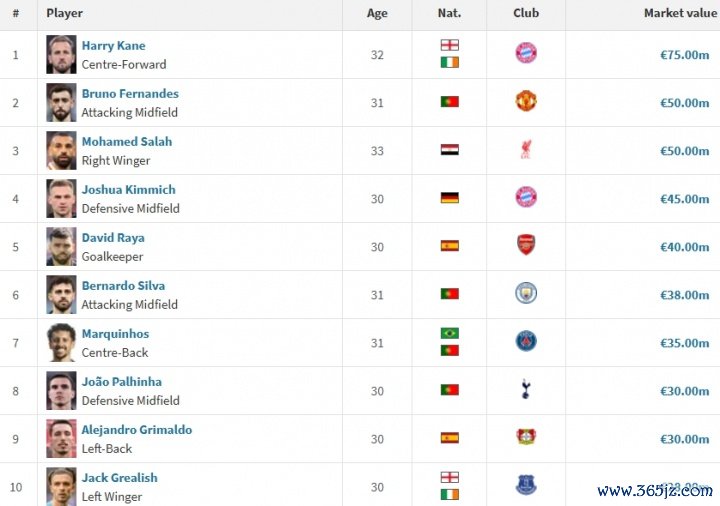Click Manchester City crest in Bernardo Silva row

pos(526,293)
